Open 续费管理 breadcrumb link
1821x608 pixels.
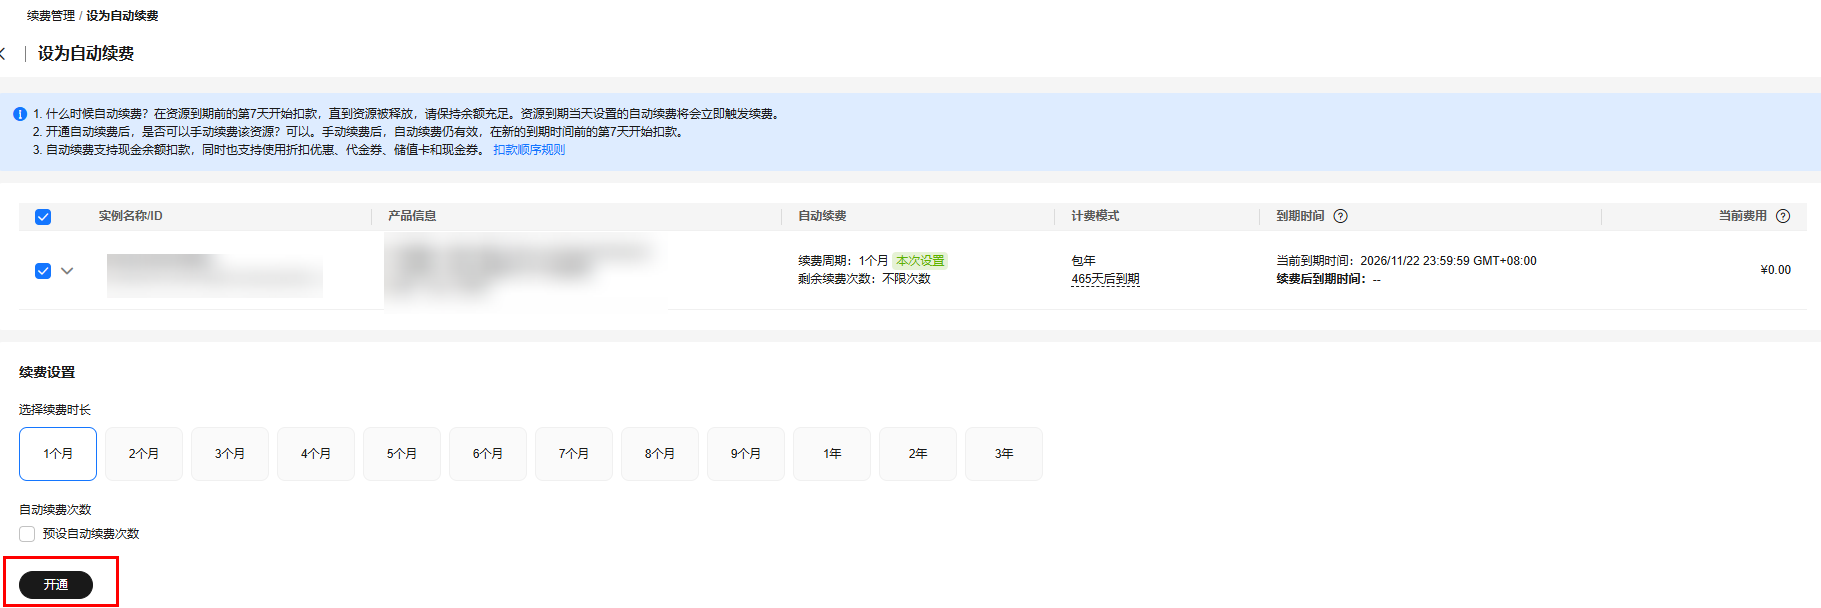click(x=51, y=16)
